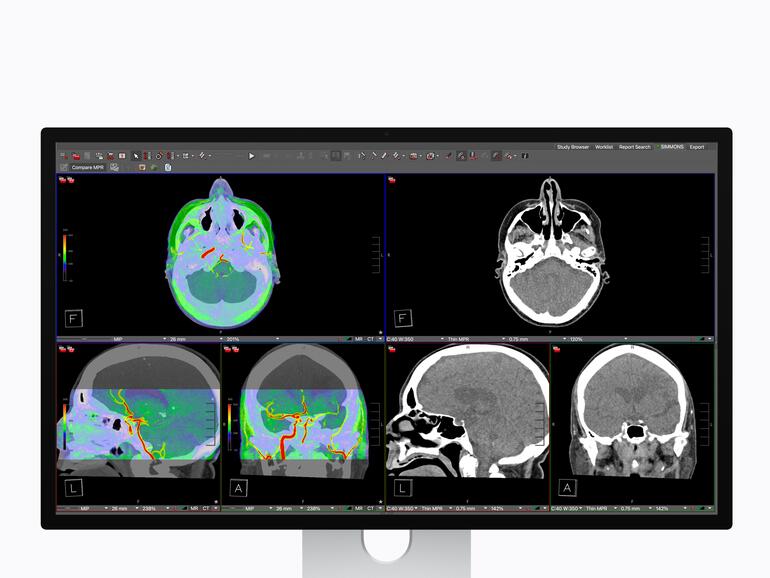The image size is (770, 578).
Task: Click the black binoculars icon at the toolbar's right end
Action: [525, 156]
